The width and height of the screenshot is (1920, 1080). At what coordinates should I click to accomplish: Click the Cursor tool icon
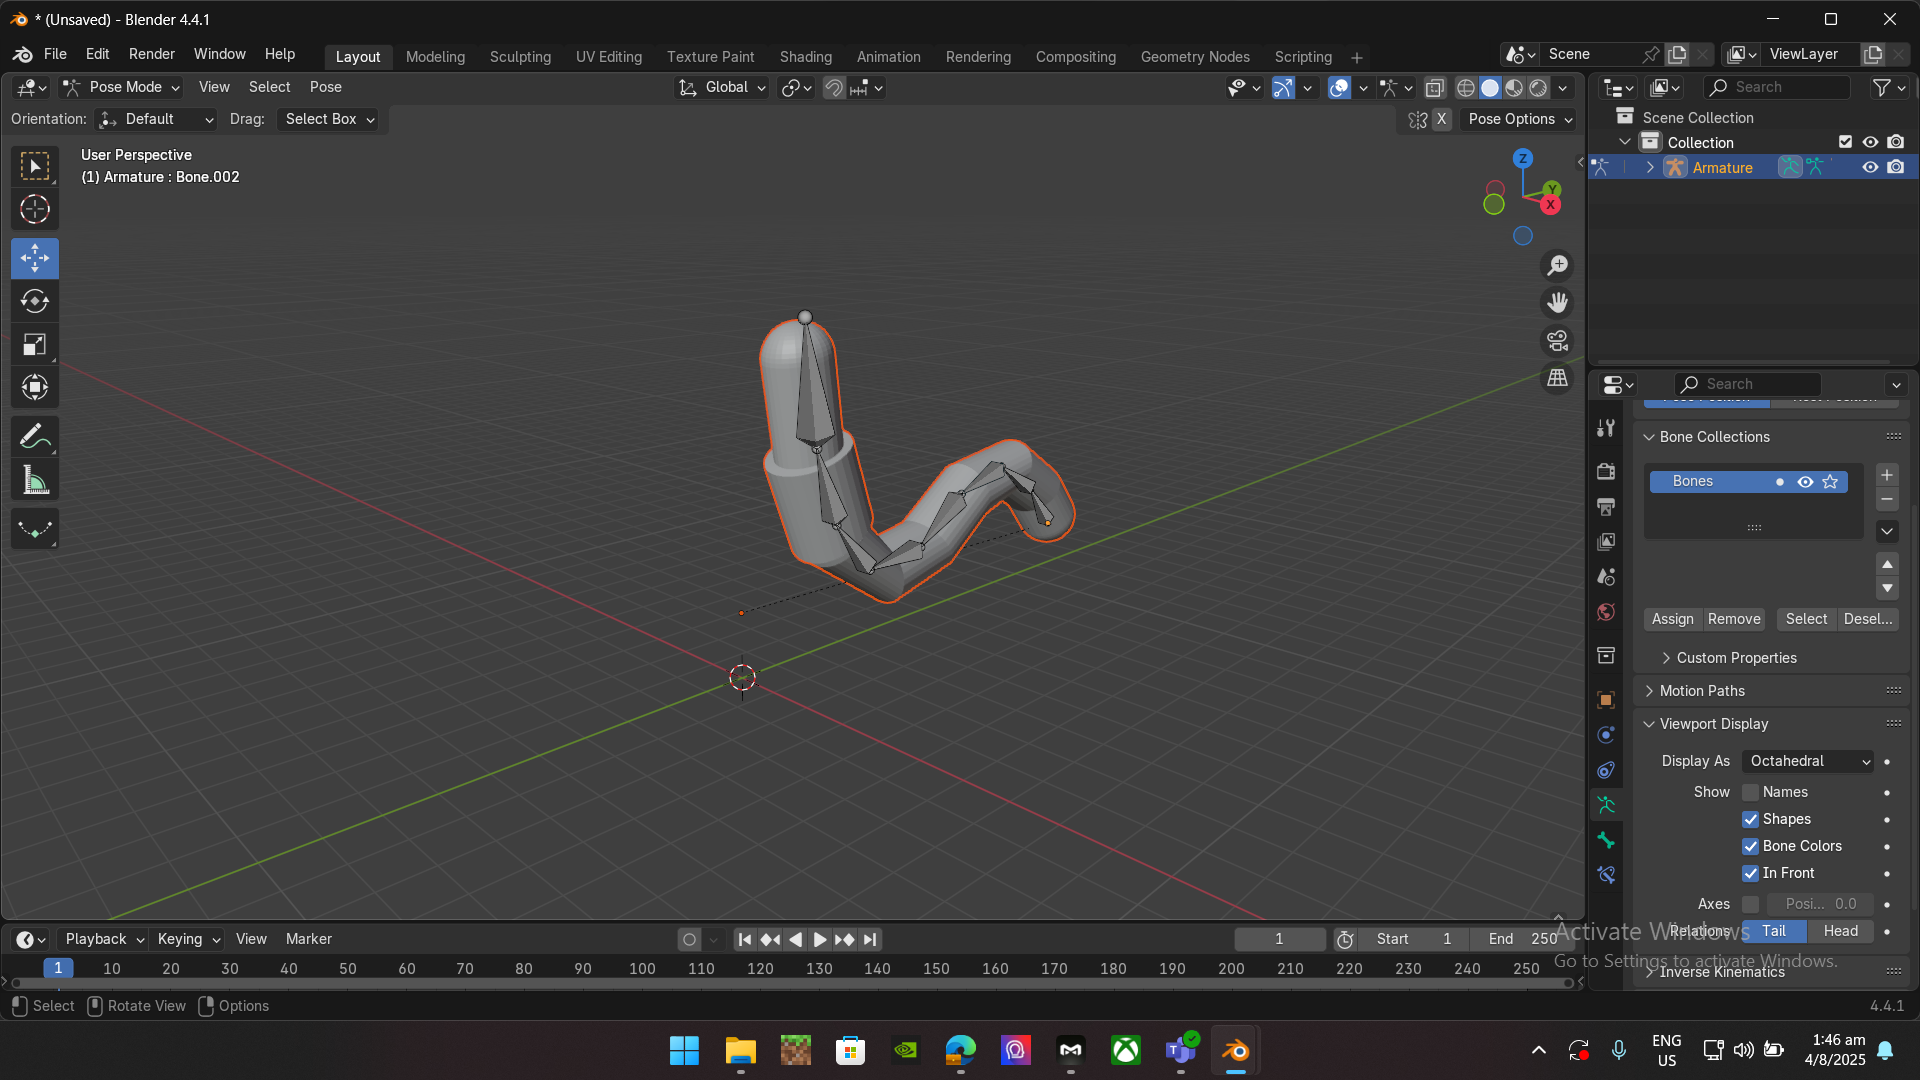tap(35, 210)
